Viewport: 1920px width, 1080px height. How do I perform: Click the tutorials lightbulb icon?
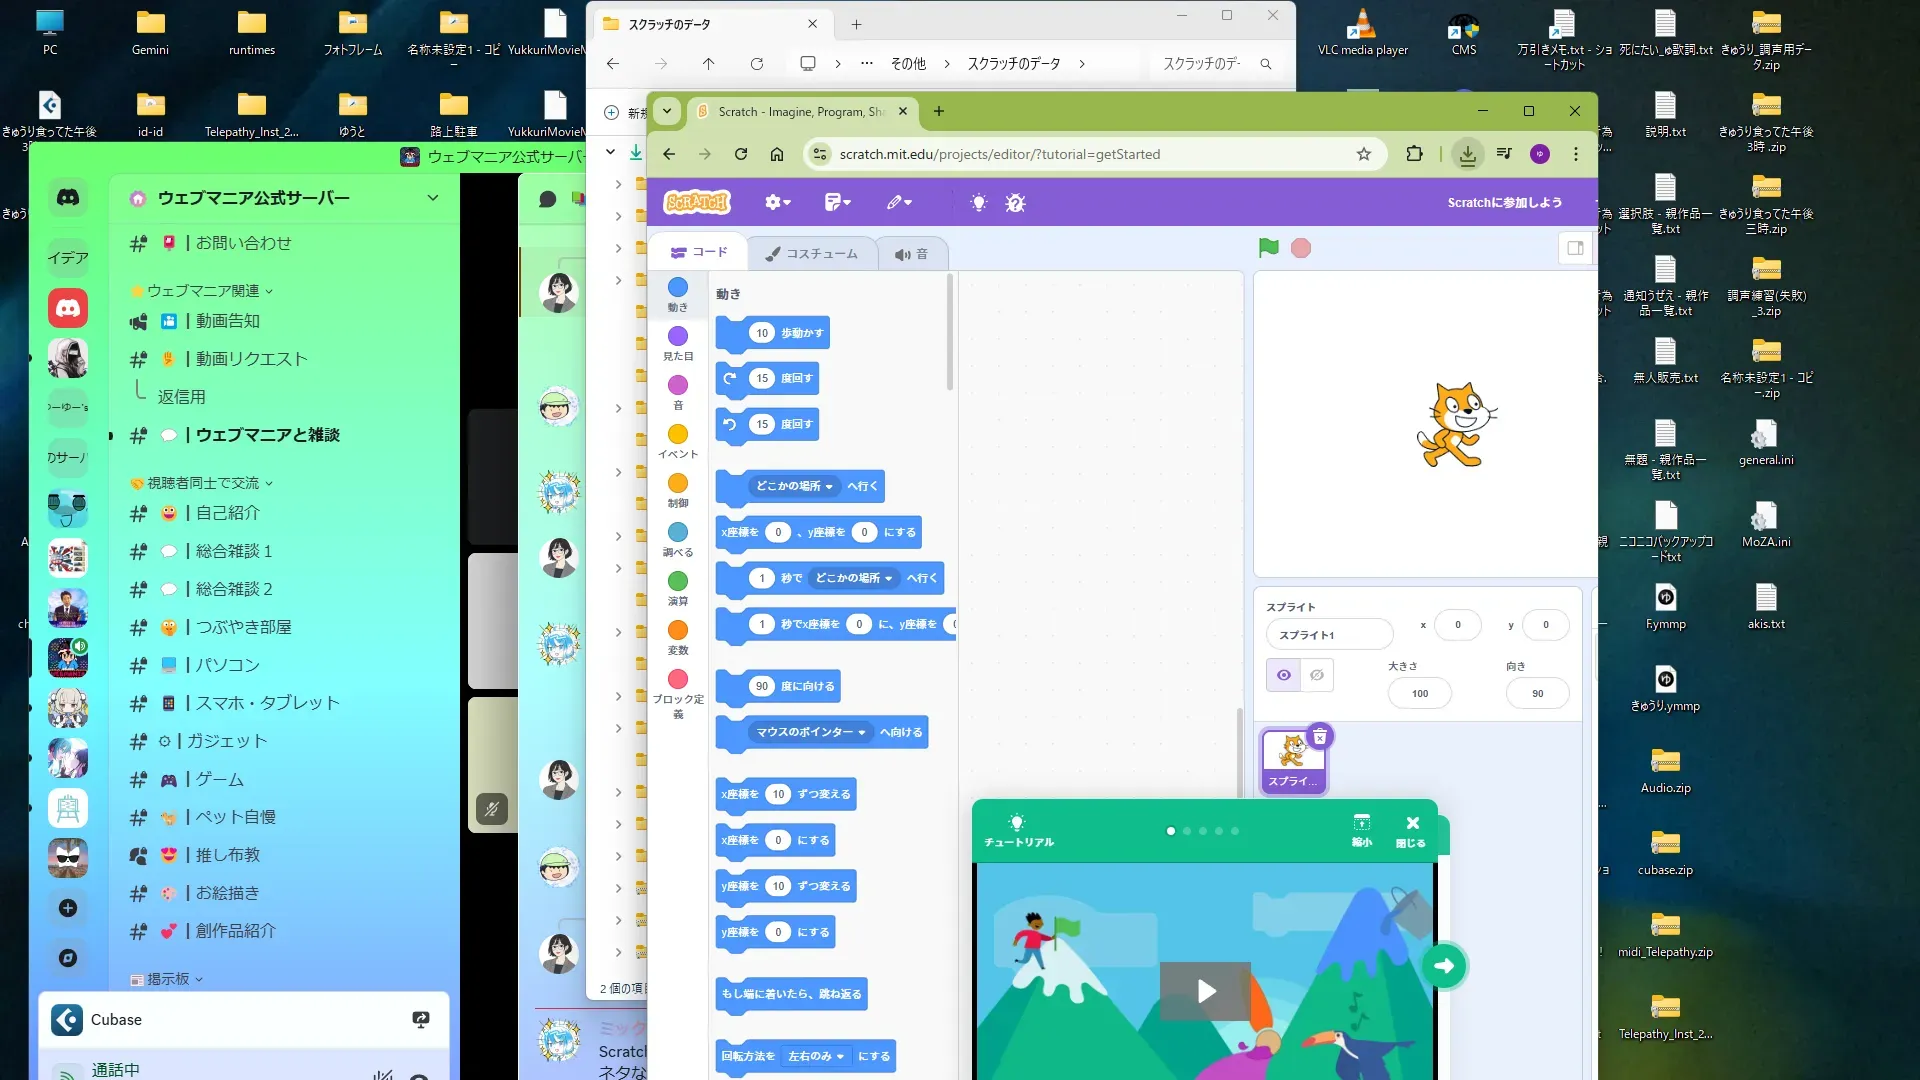pyautogui.click(x=978, y=203)
